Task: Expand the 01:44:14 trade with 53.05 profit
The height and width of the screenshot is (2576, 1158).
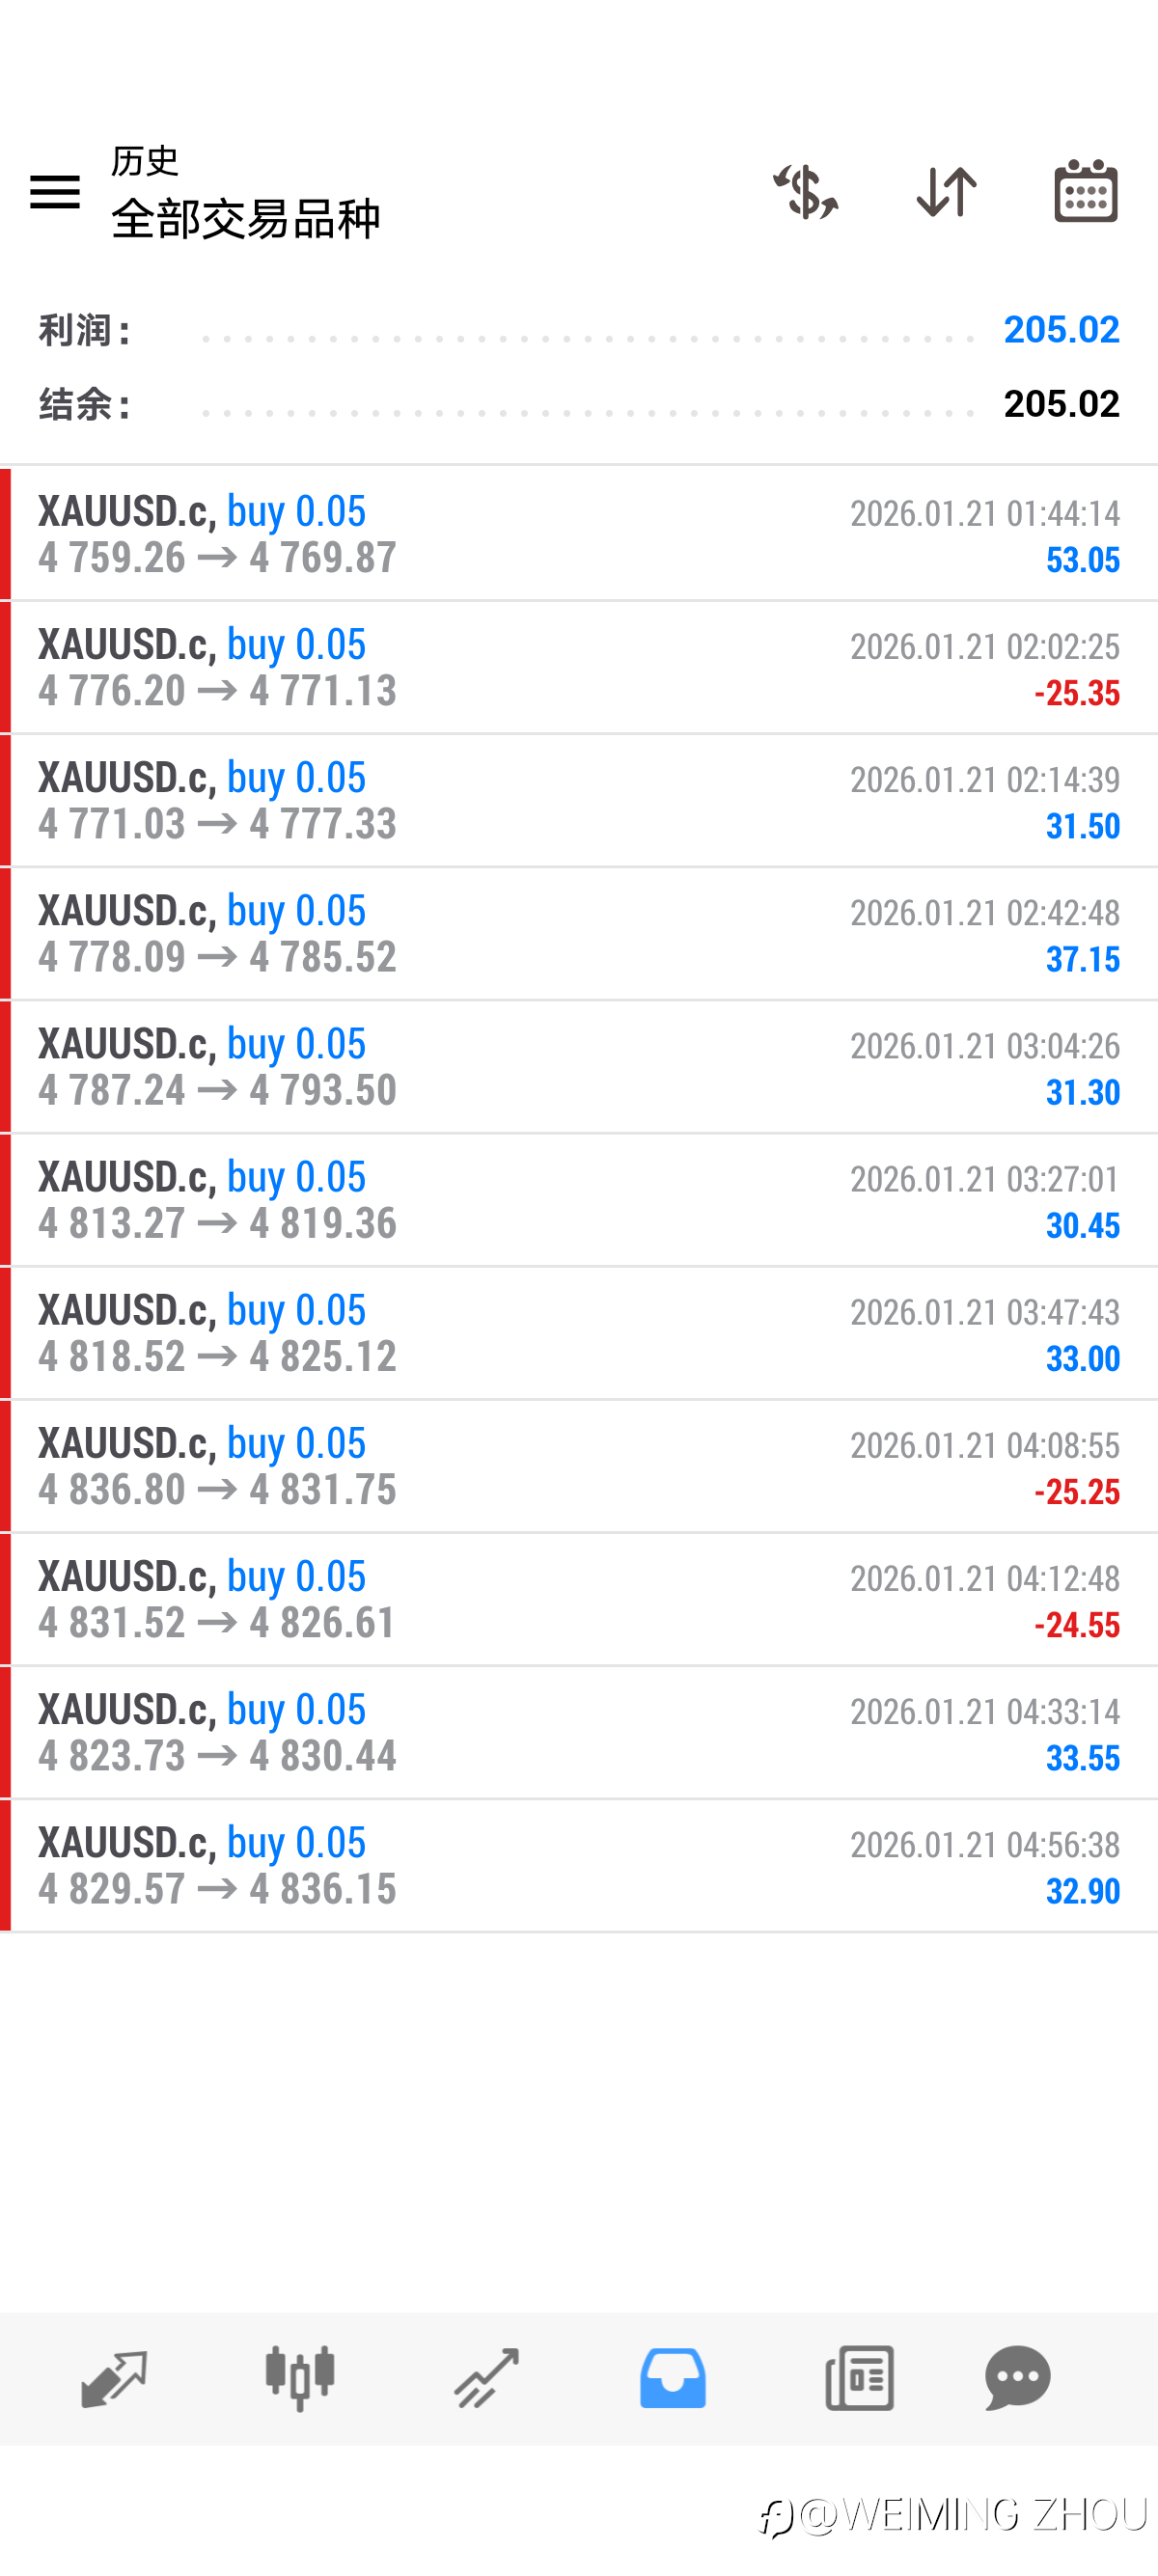Action: [579, 534]
